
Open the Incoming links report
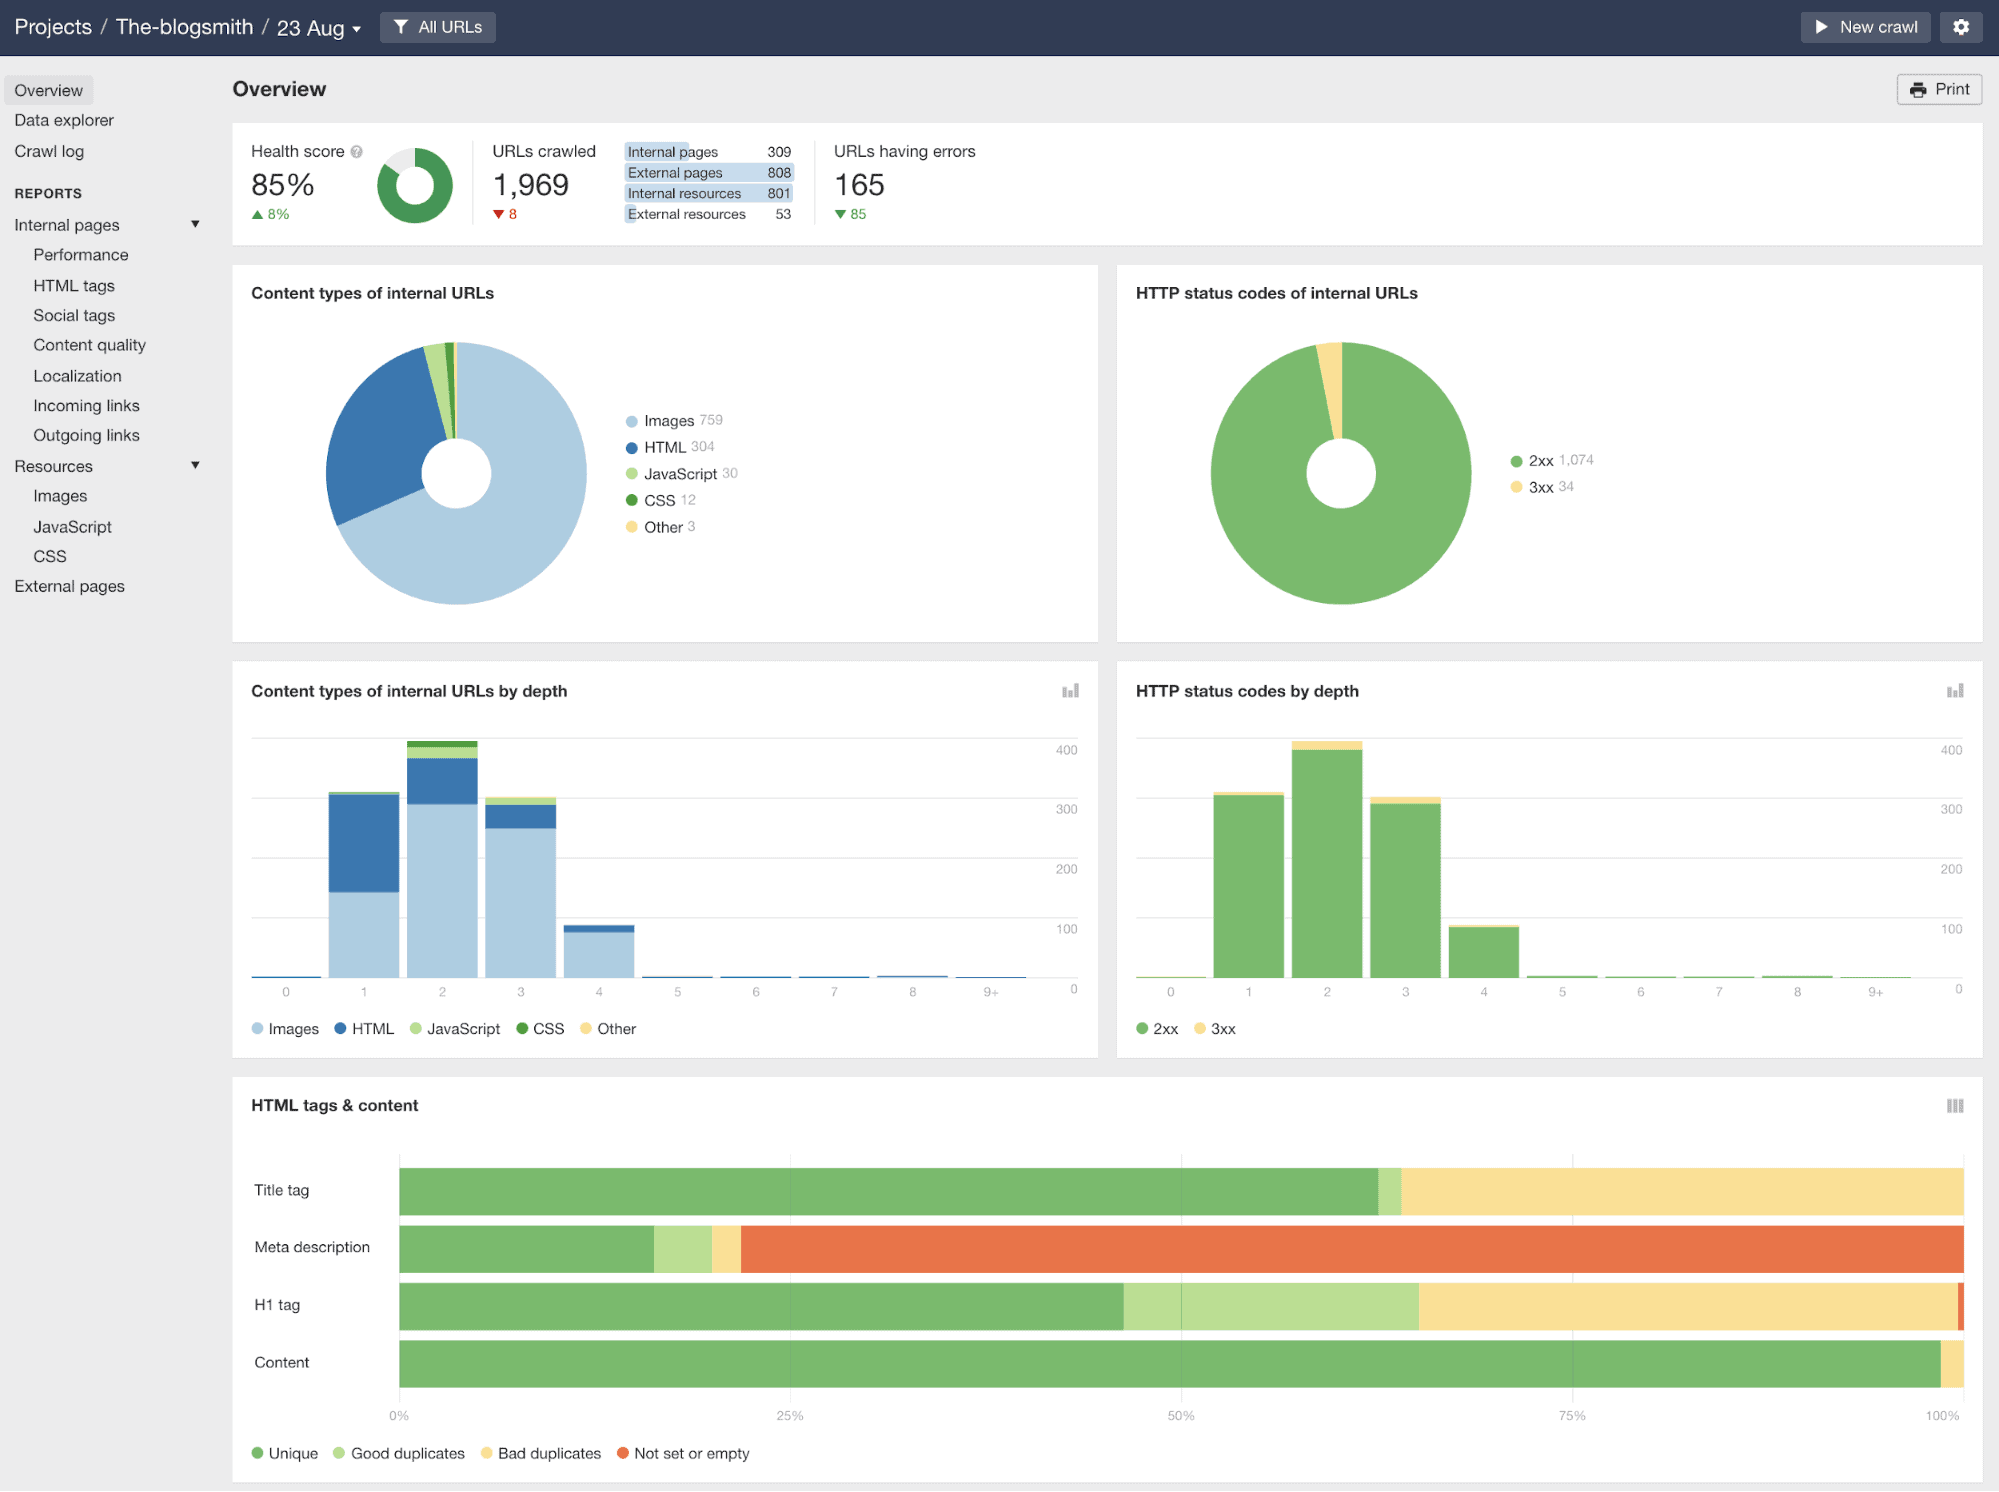[x=86, y=404]
